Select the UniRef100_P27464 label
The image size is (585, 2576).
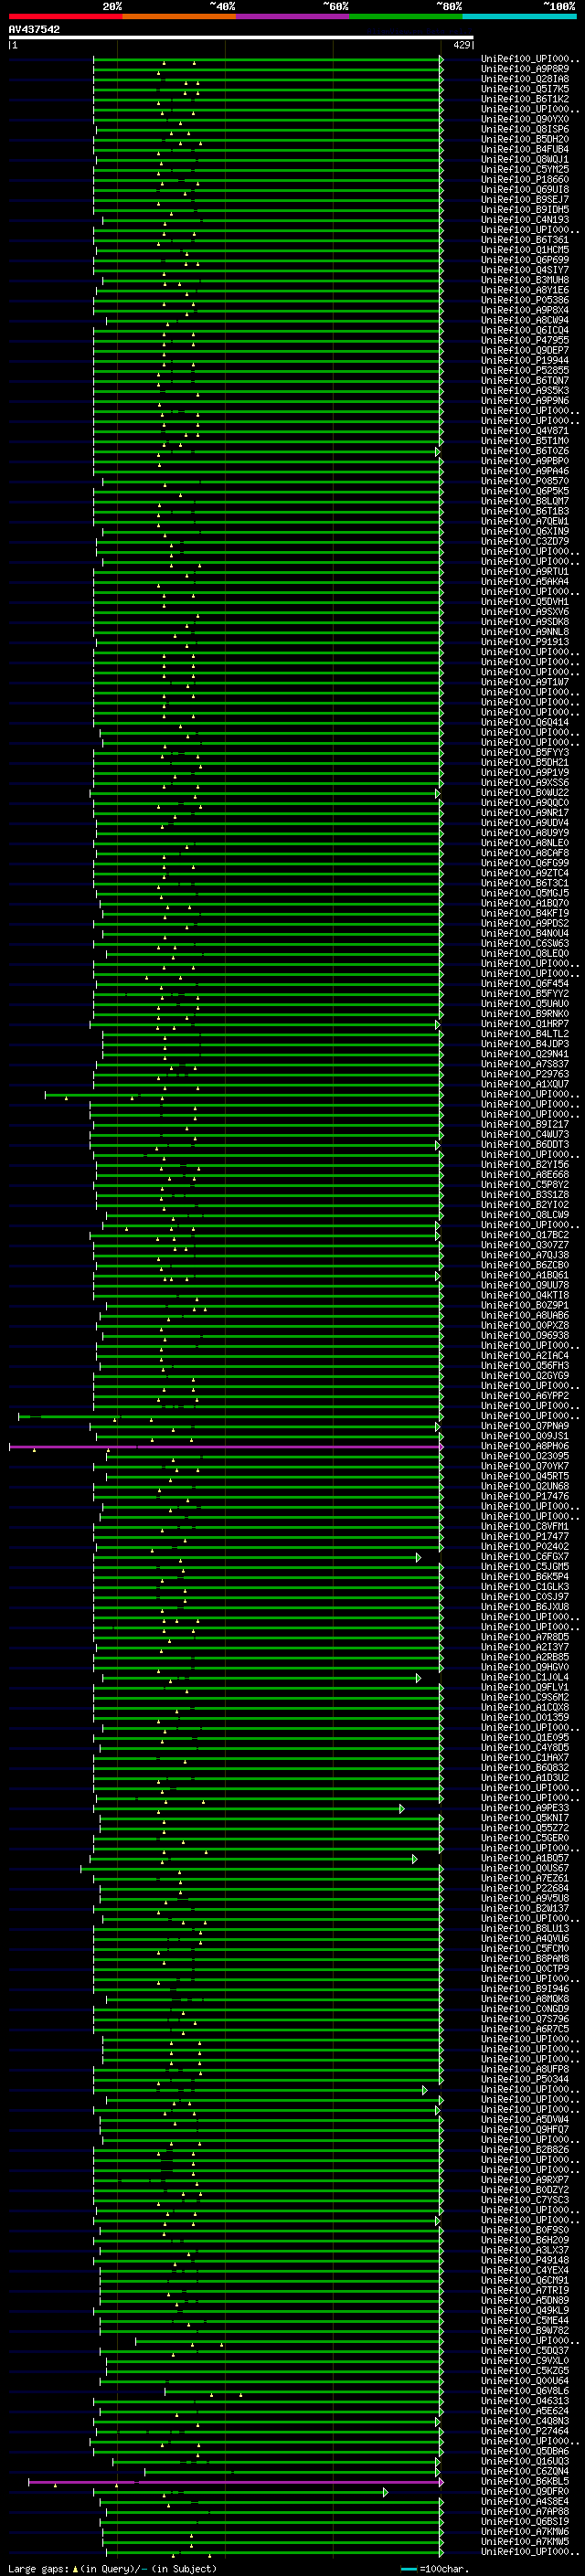(x=525, y=2432)
